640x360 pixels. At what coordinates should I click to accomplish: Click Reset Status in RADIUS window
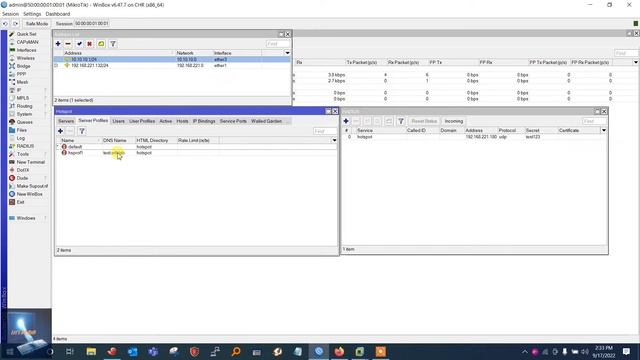coord(424,121)
